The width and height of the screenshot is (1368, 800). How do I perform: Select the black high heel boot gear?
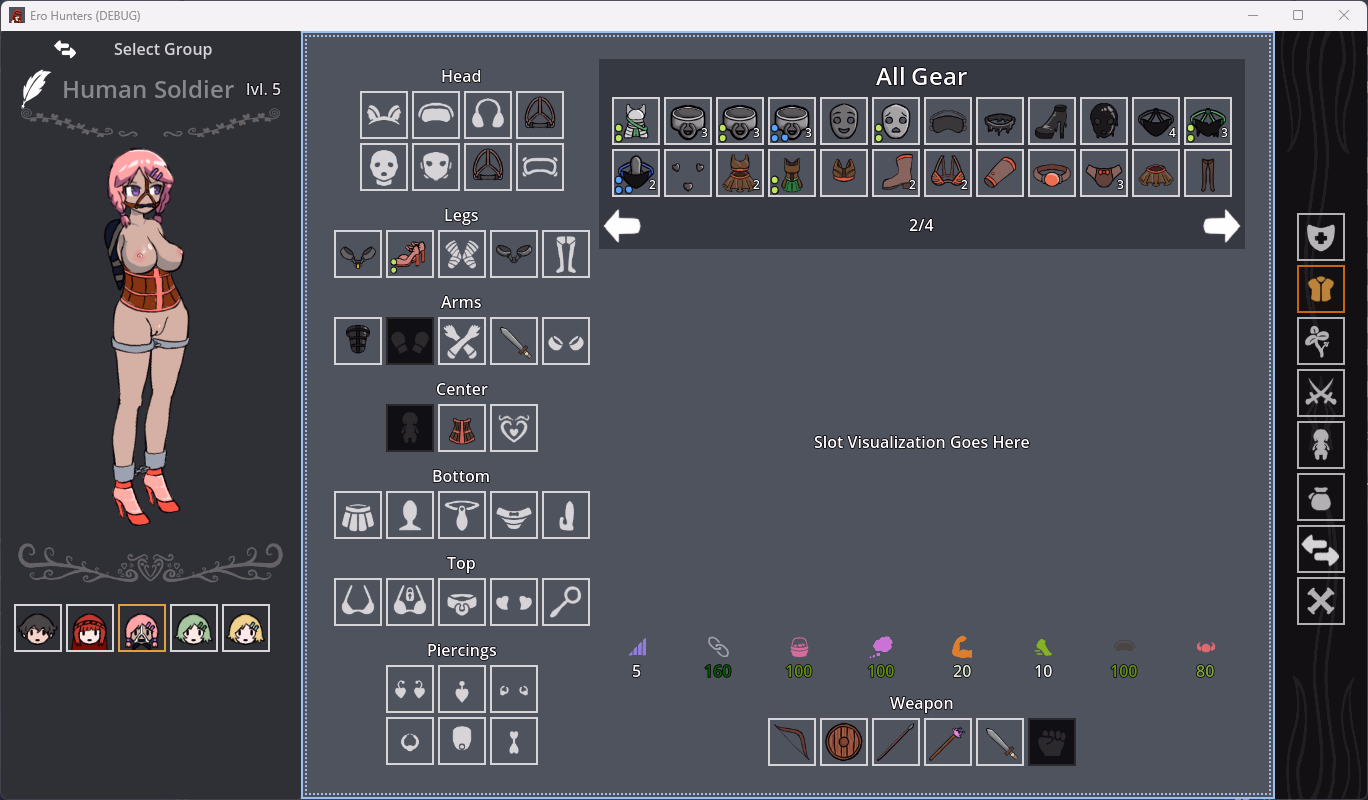pos(1052,121)
